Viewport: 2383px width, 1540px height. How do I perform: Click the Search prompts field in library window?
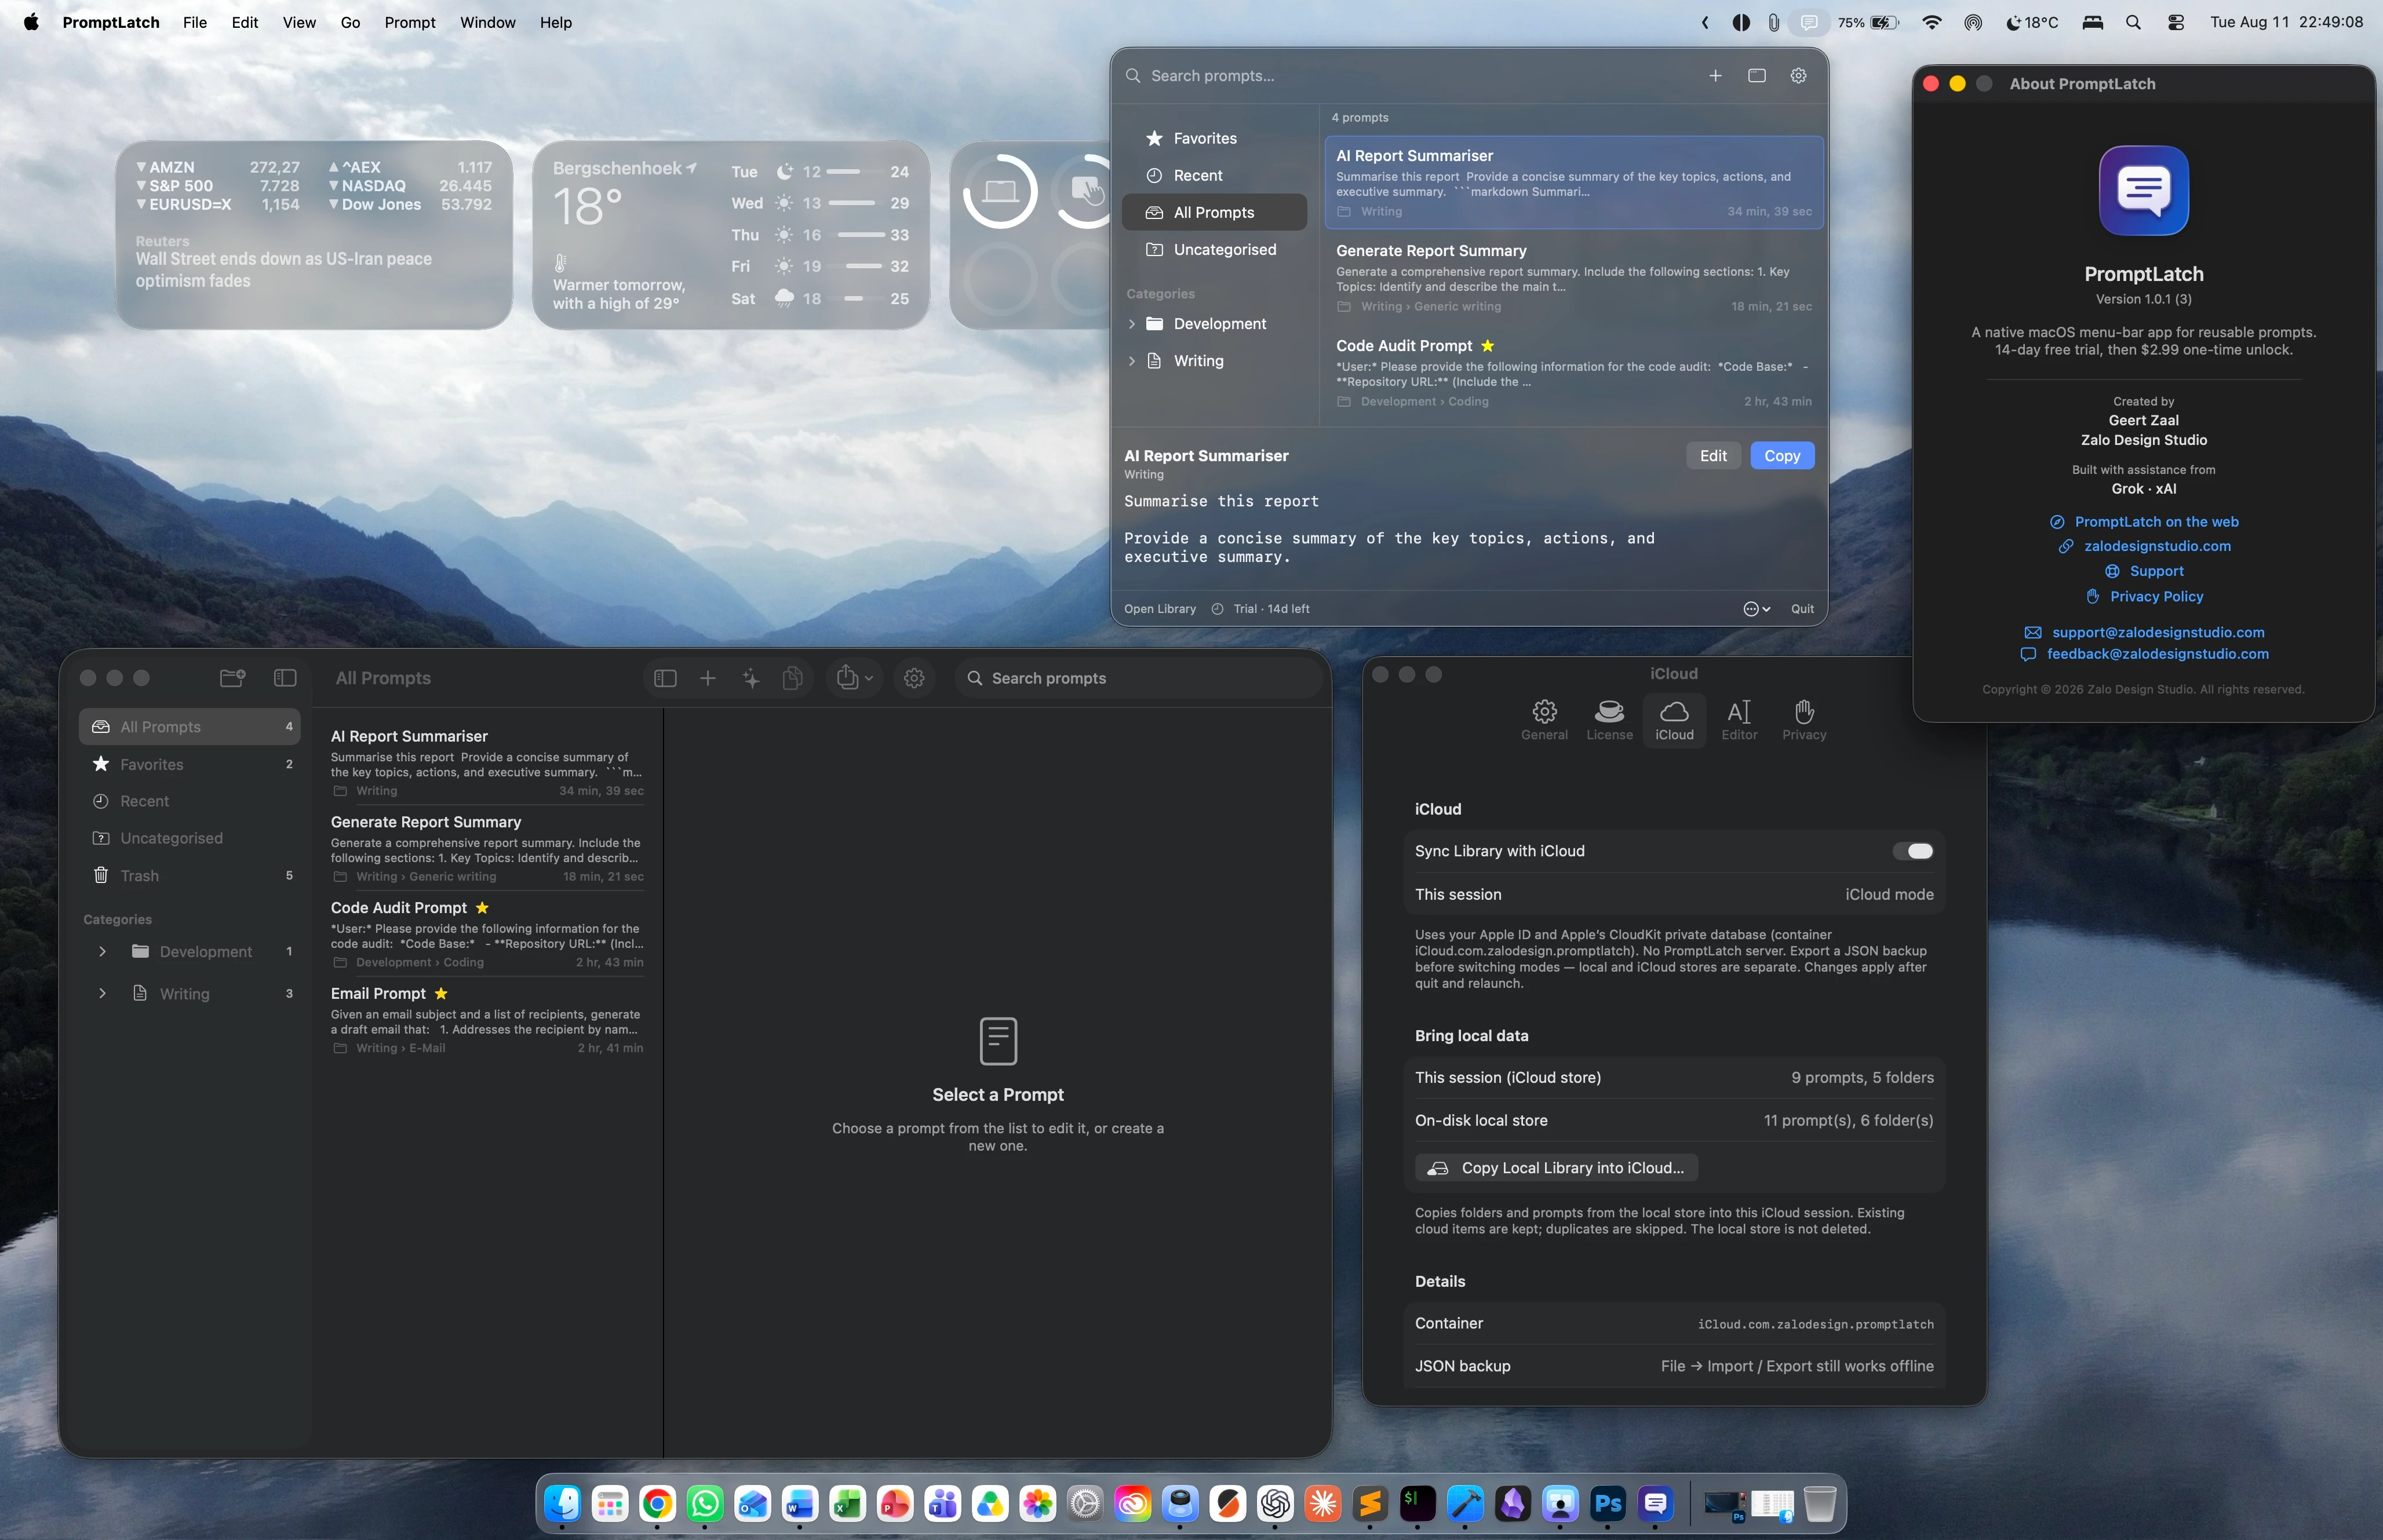(x=1138, y=679)
